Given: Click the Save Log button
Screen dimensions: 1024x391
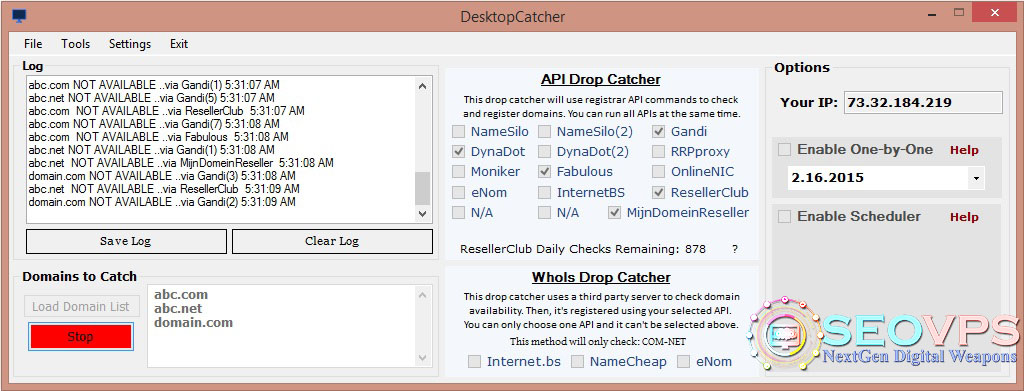Looking at the screenshot, I should tap(126, 241).
